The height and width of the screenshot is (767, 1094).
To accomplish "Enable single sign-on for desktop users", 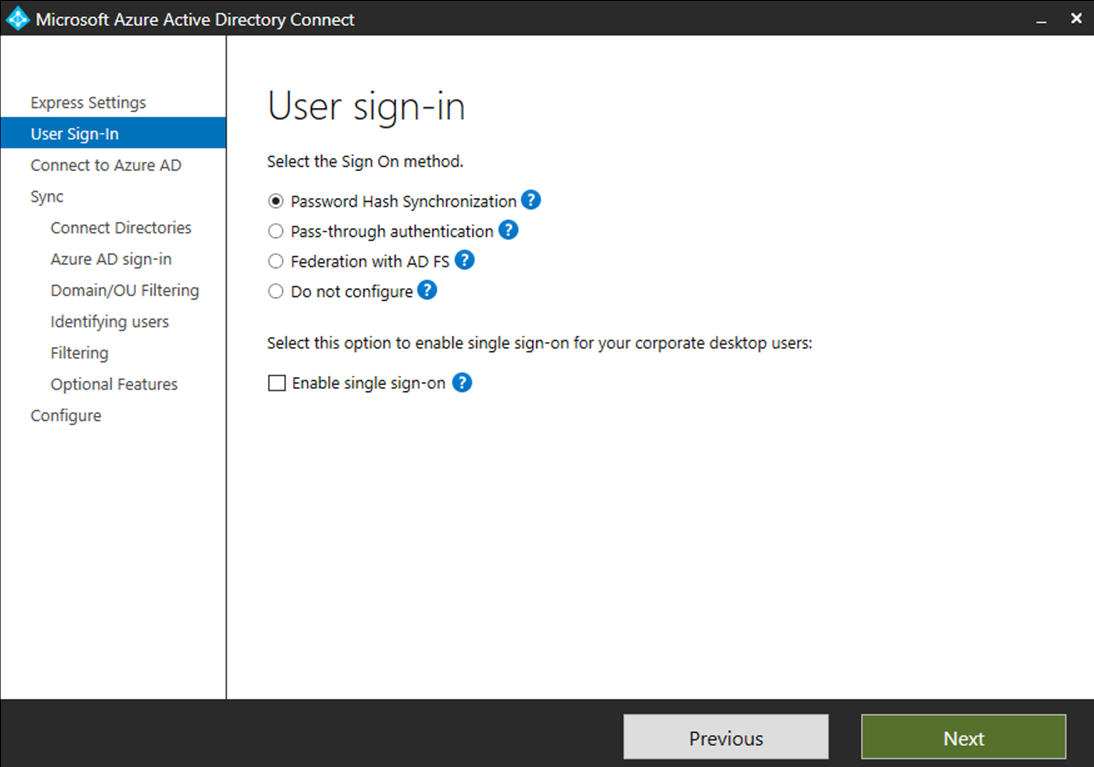I will click(x=276, y=382).
